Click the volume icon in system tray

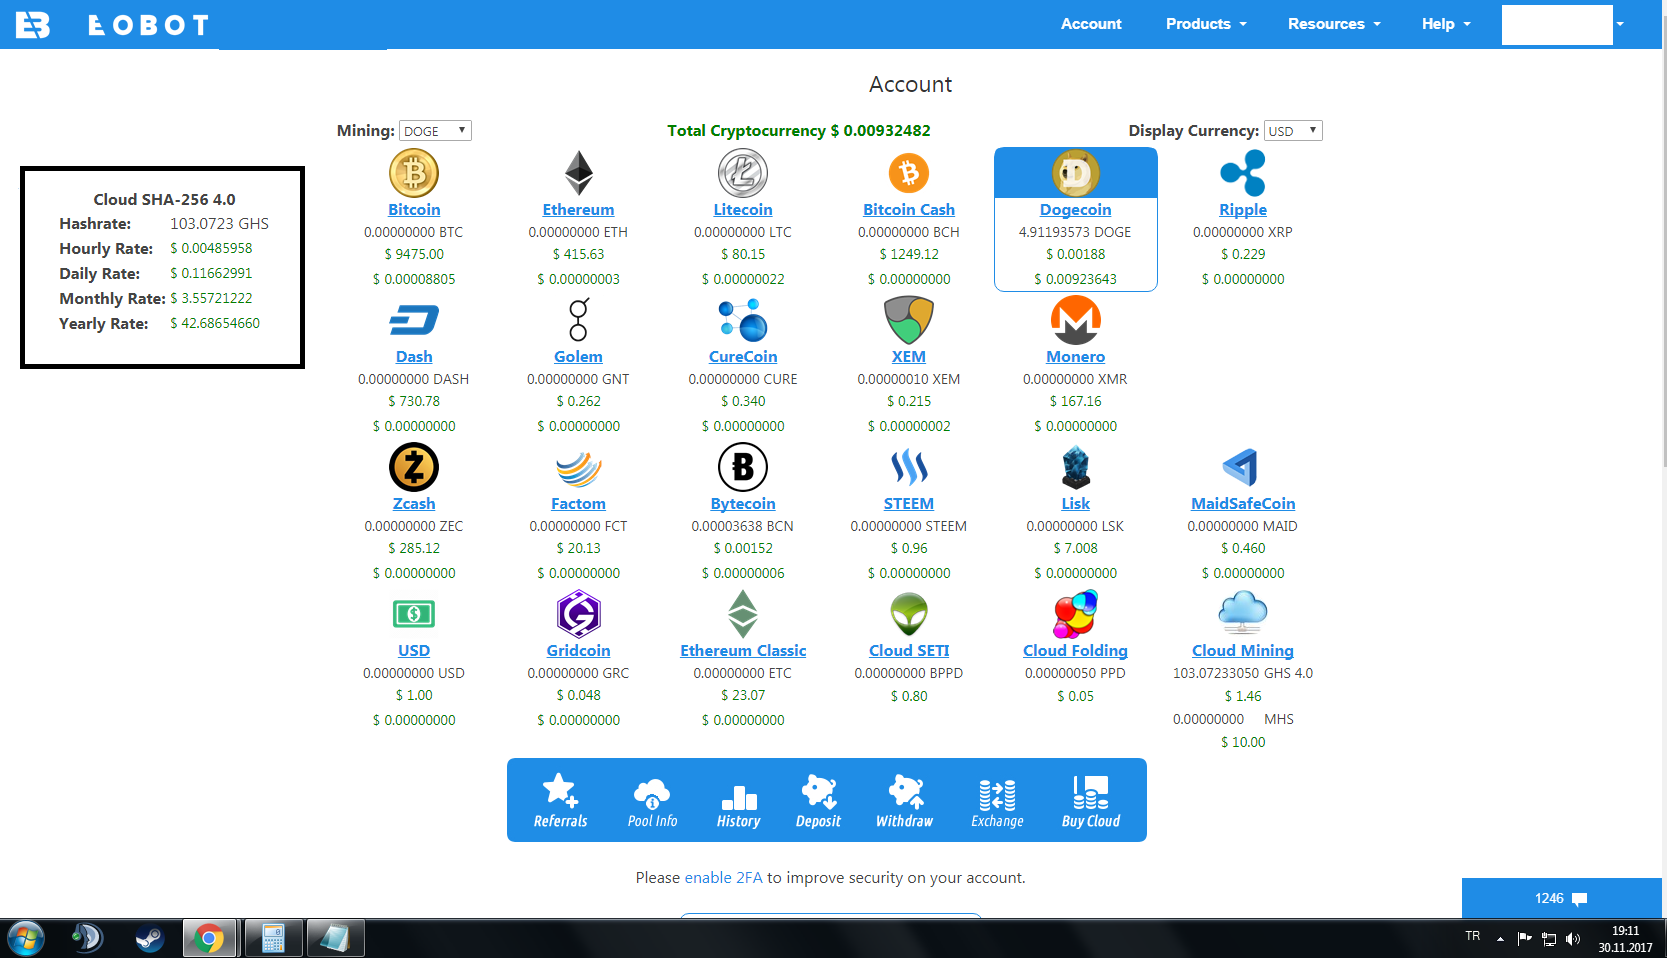[1574, 938]
